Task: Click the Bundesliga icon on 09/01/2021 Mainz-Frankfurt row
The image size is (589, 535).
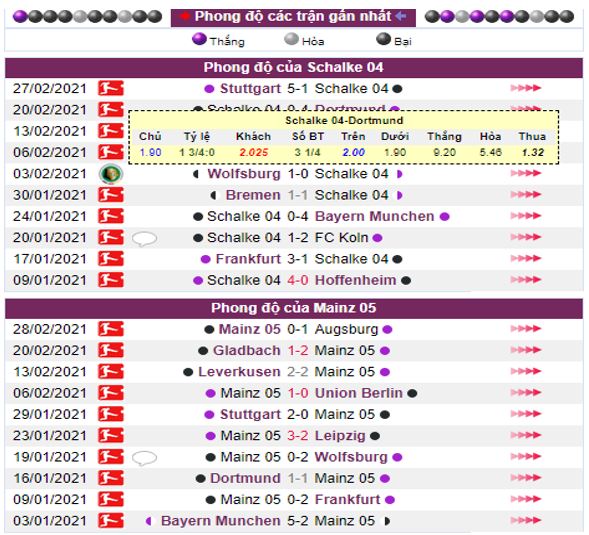Action: point(110,500)
